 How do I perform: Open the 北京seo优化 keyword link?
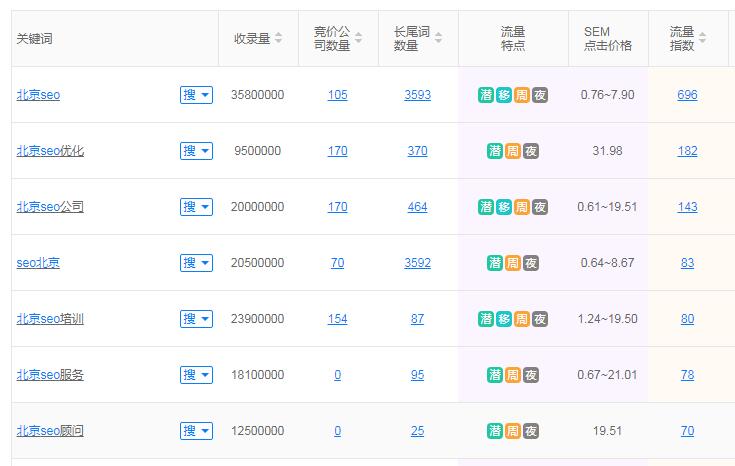[50, 151]
